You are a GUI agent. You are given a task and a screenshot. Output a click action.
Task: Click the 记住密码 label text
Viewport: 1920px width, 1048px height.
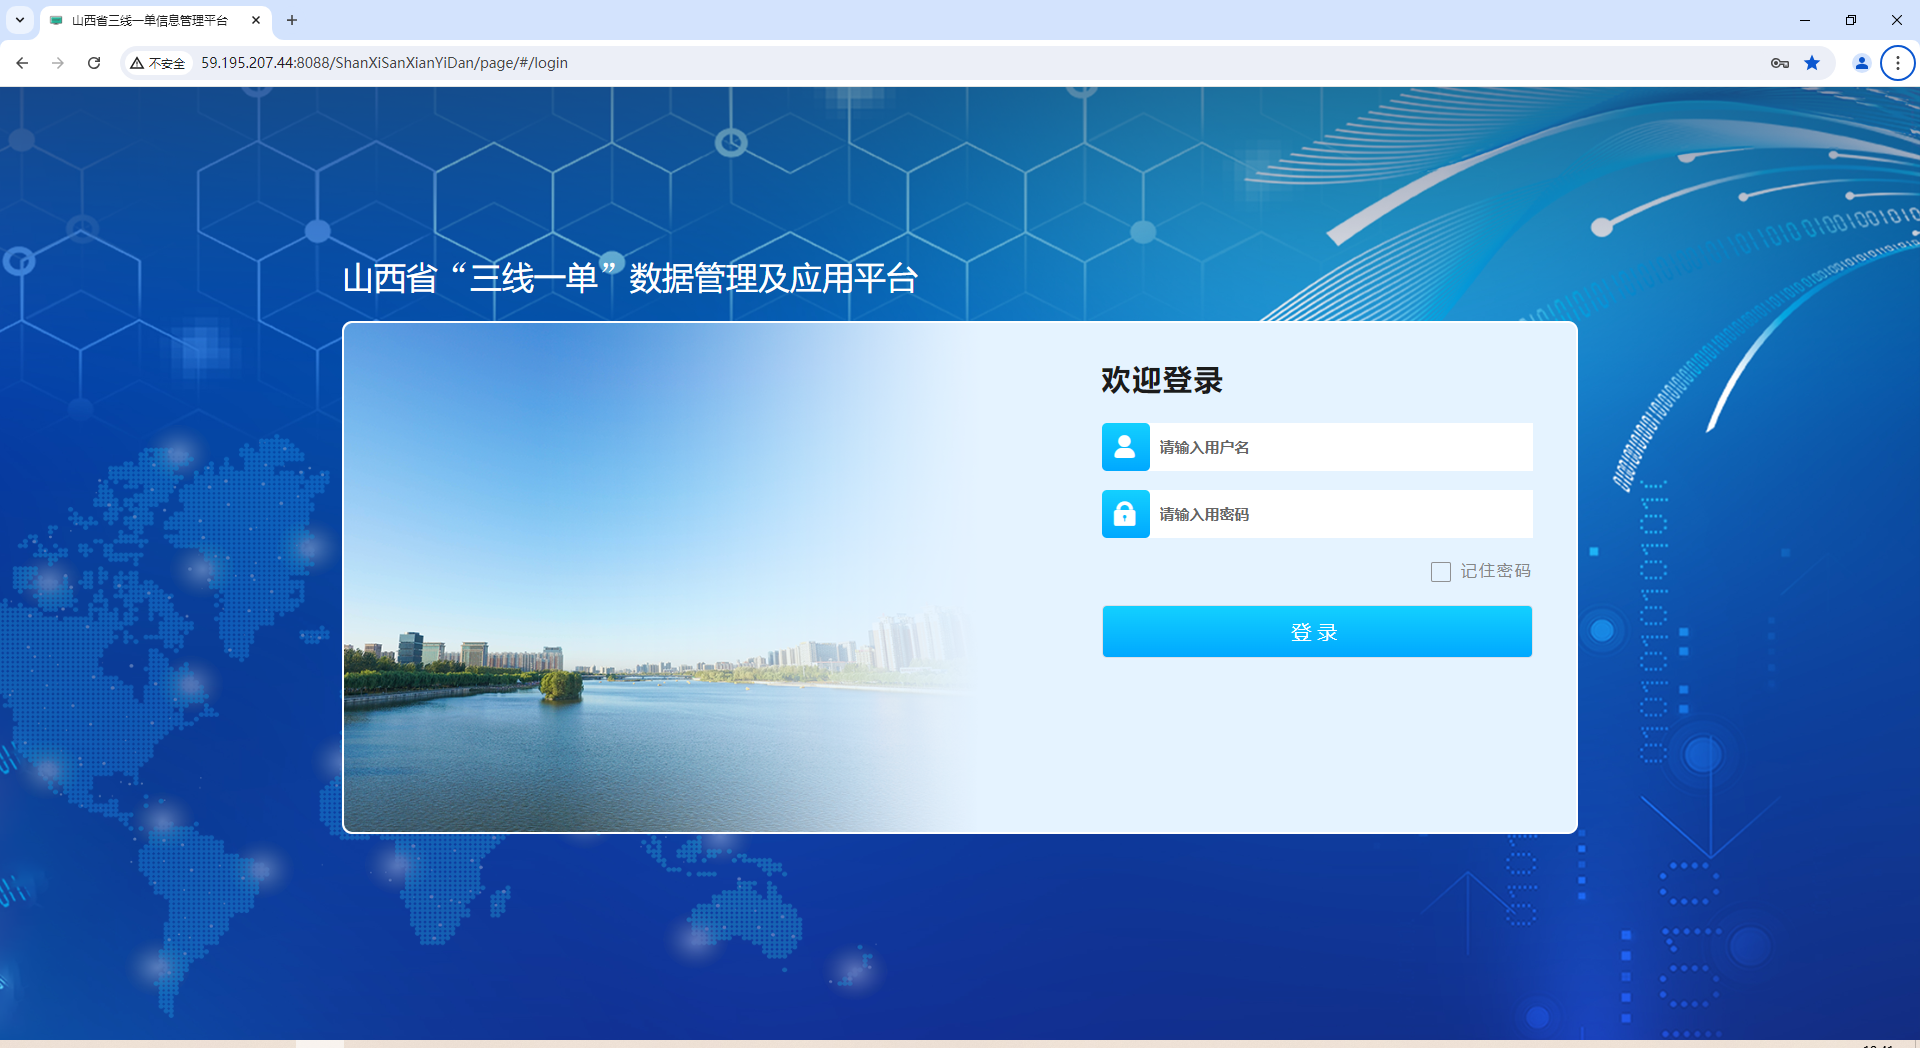coord(1496,571)
